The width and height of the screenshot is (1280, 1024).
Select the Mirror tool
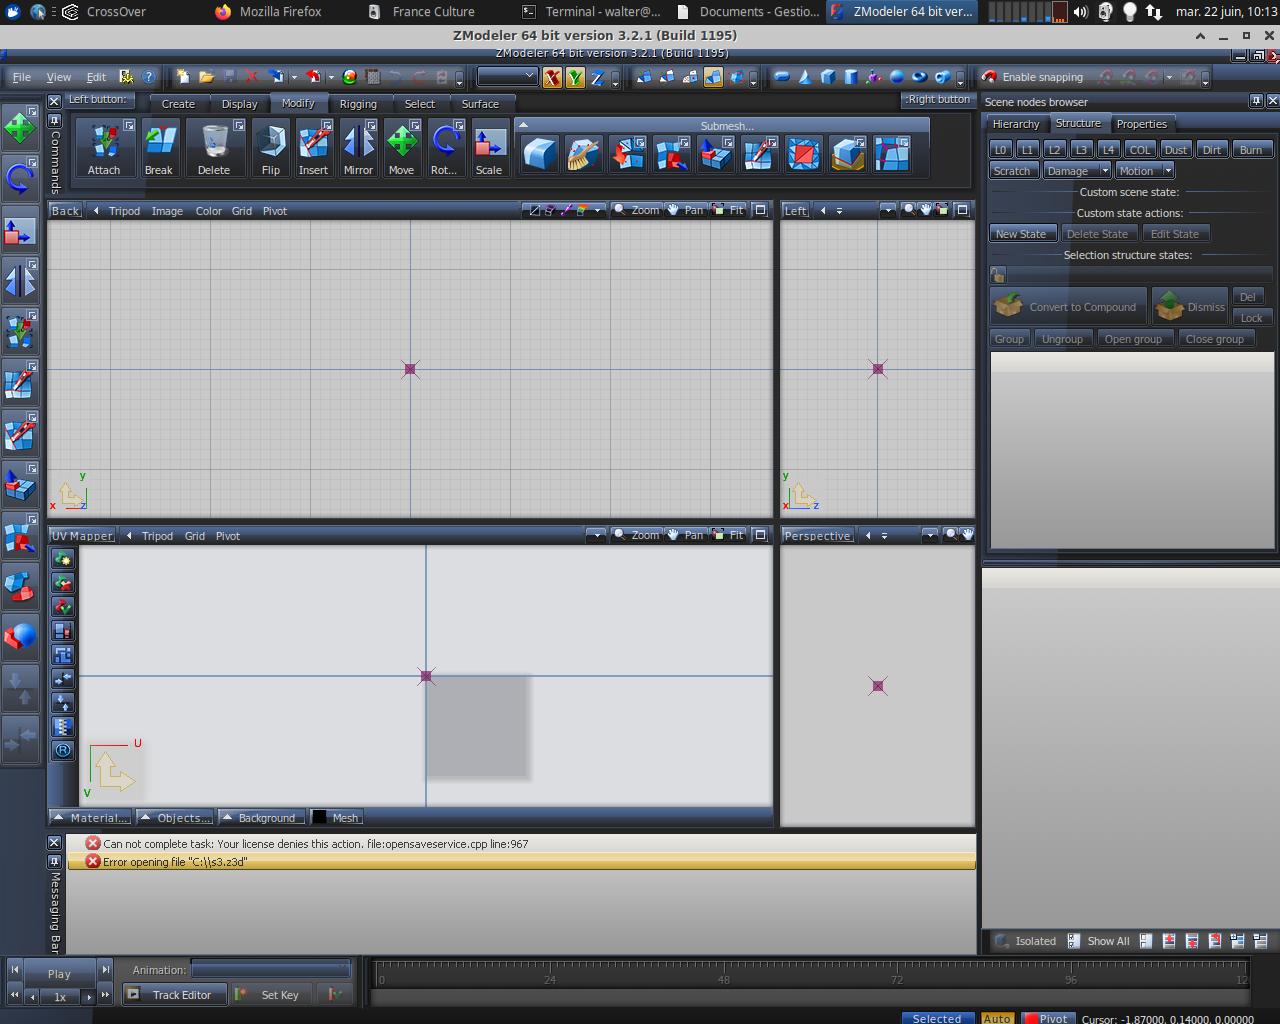(x=358, y=148)
